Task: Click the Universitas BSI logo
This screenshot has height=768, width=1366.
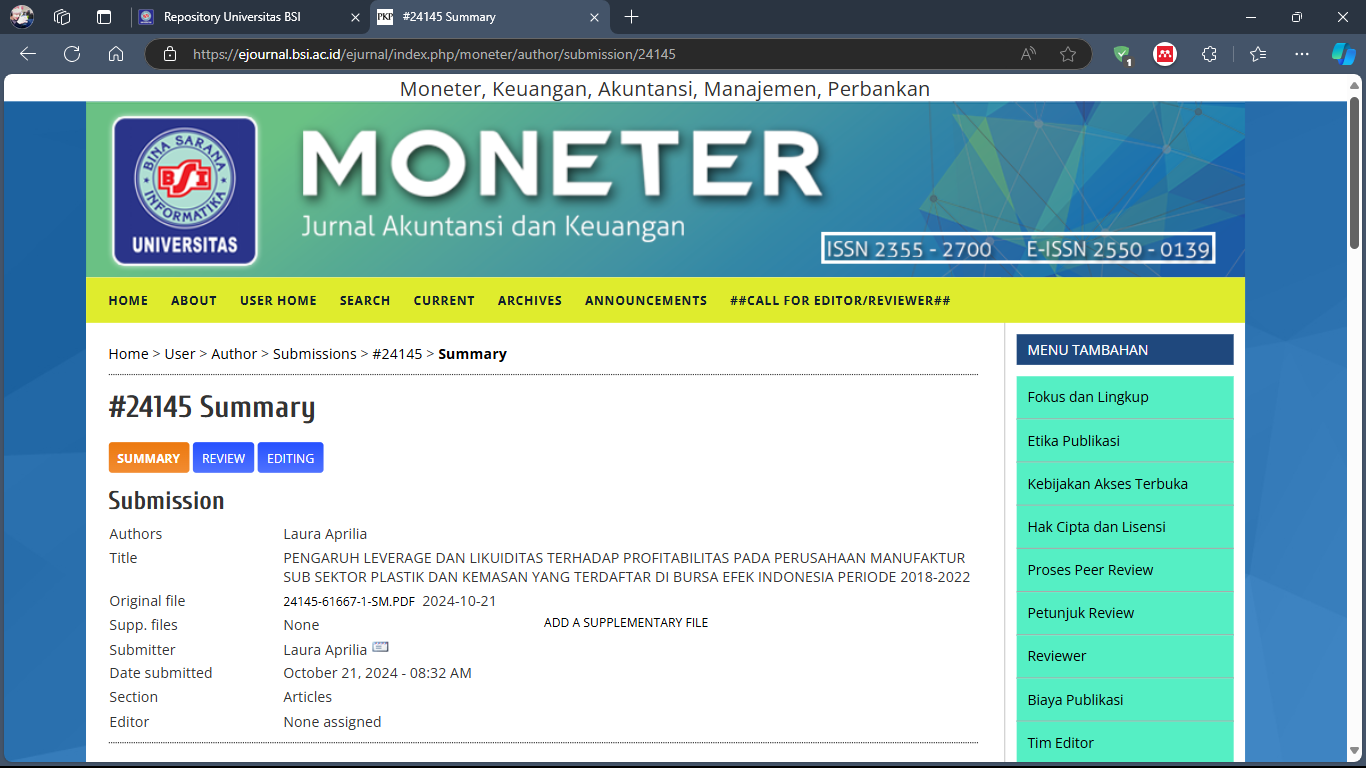Action: point(185,190)
